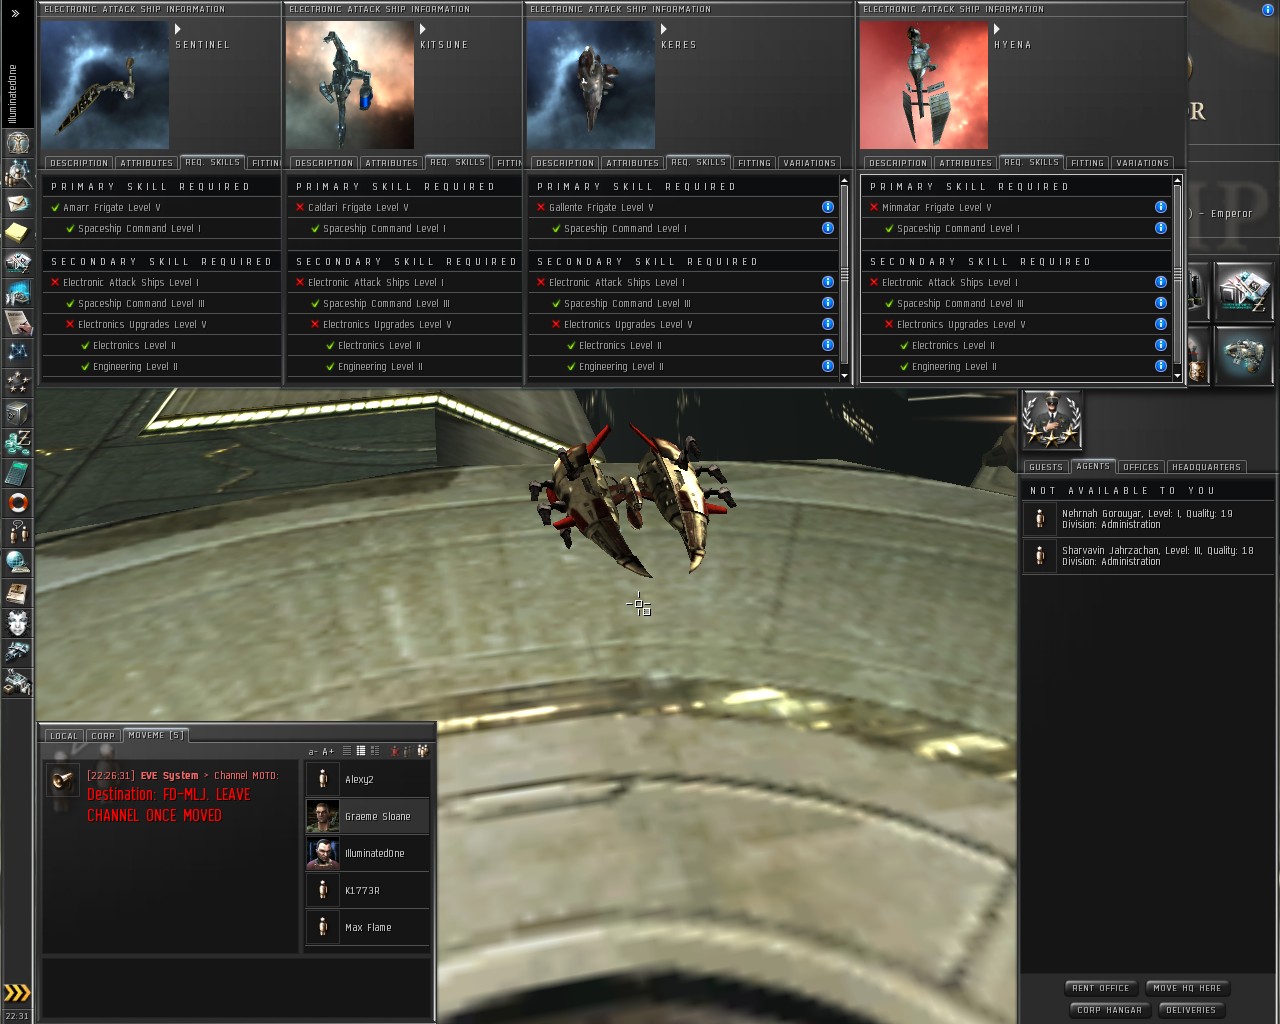Image resolution: width=1280 pixels, height=1024 pixels.
Task: Click the Rent Office button
Action: 1101,988
